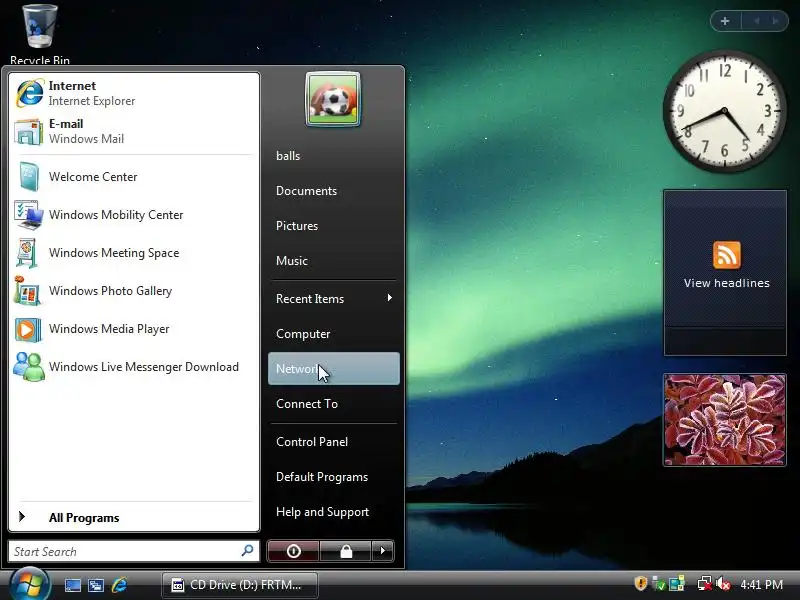
Task: Open the Pictures folder link
Action: click(334, 226)
